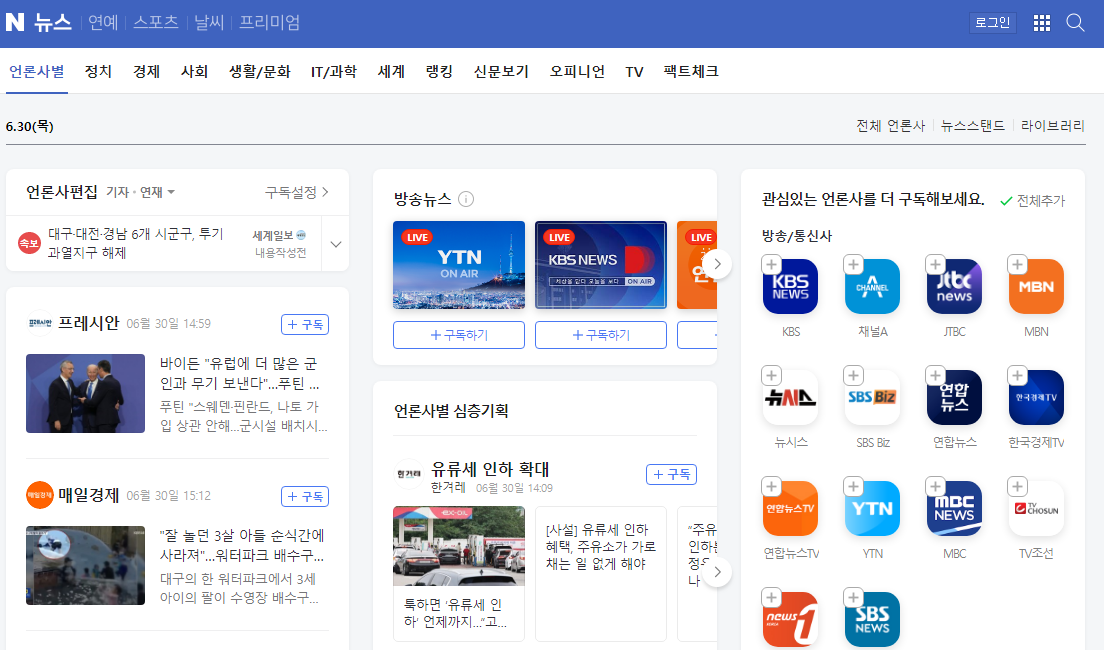Click the 채널A publisher logo

coord(872,287)
